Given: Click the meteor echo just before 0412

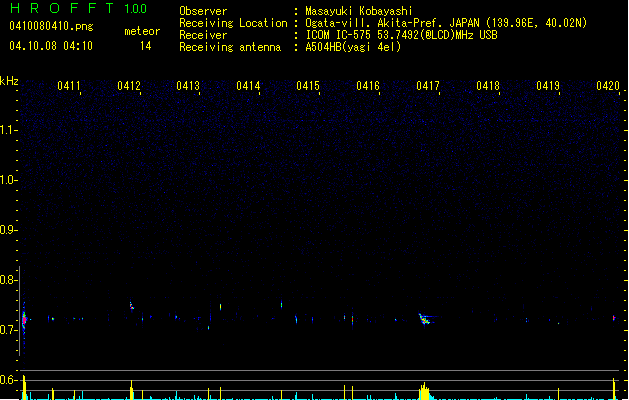Looking at the screenshot, I should 132,306.
